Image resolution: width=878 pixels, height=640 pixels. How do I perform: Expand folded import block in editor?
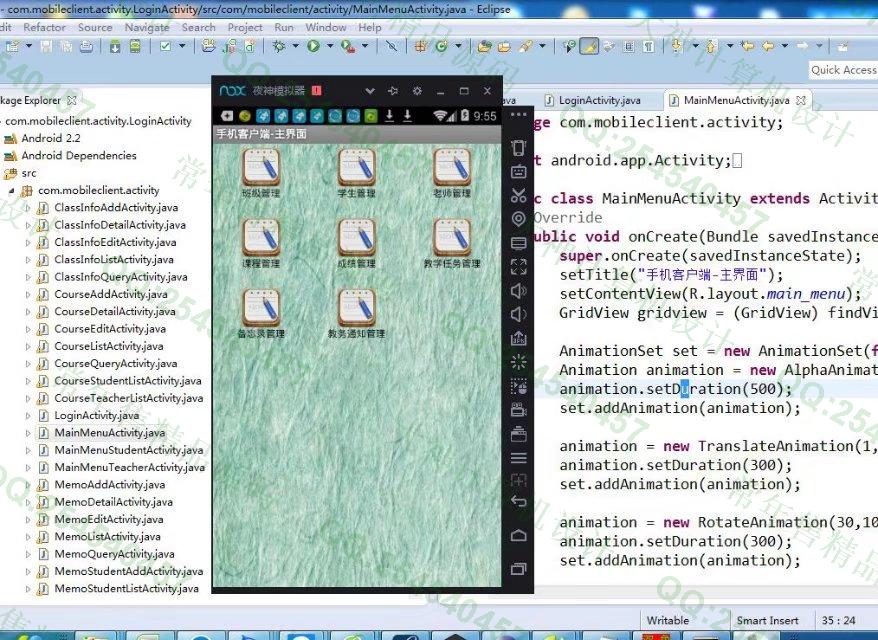(737, 161)
